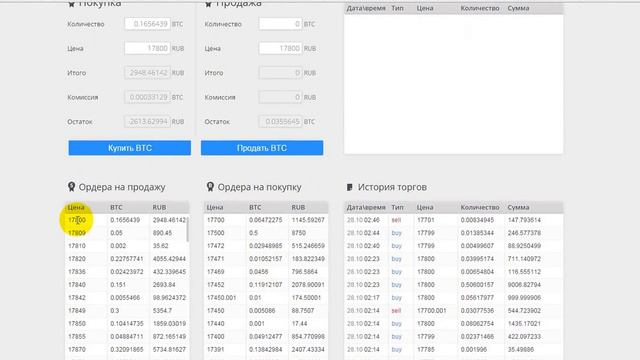This screenshot has width=640, height=360.
Task: Click trade history row with sum 711.140972
Action: (453, 259)
